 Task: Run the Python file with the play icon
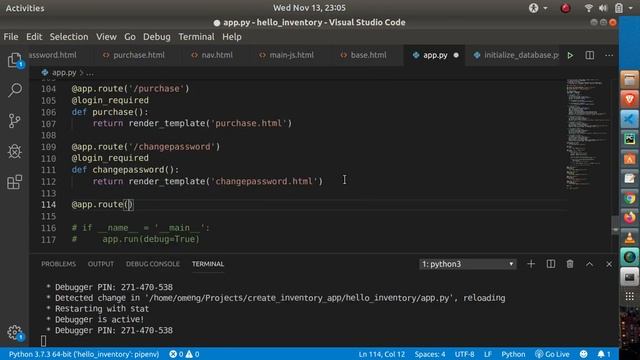(570, 55)
